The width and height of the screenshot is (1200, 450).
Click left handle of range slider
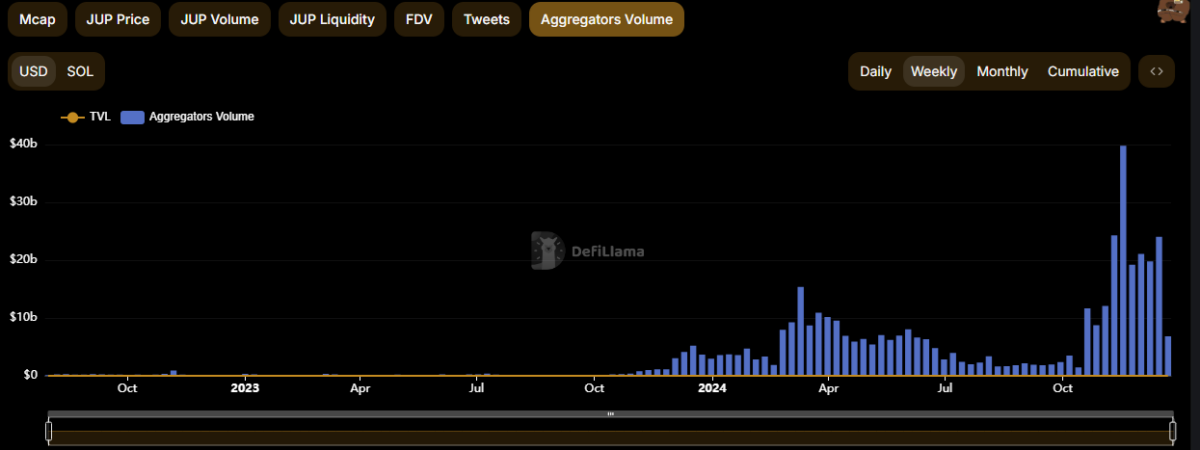(x=48, y=431)
